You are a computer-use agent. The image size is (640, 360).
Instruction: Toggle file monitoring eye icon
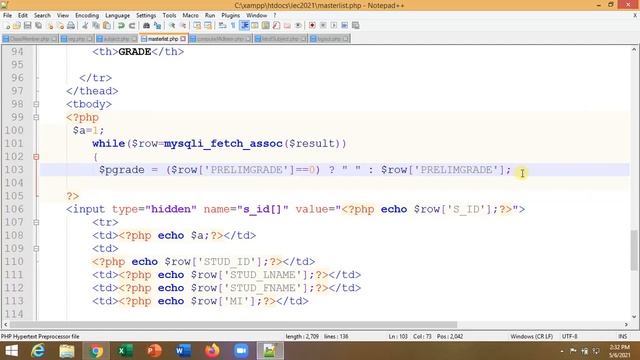298,25
